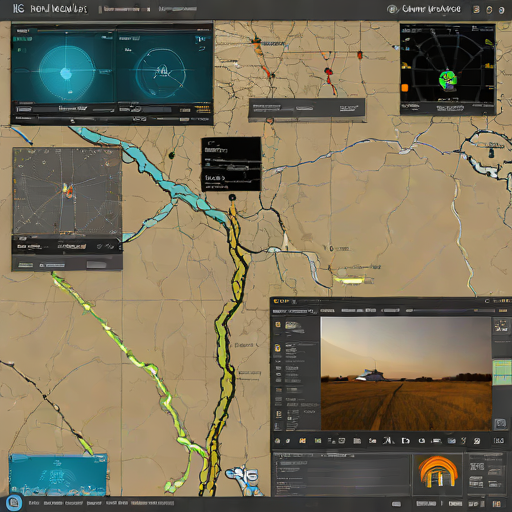Open the dropdown in the top header bar
The width and height of the screenshot is (512, 512).
[126, 9]
